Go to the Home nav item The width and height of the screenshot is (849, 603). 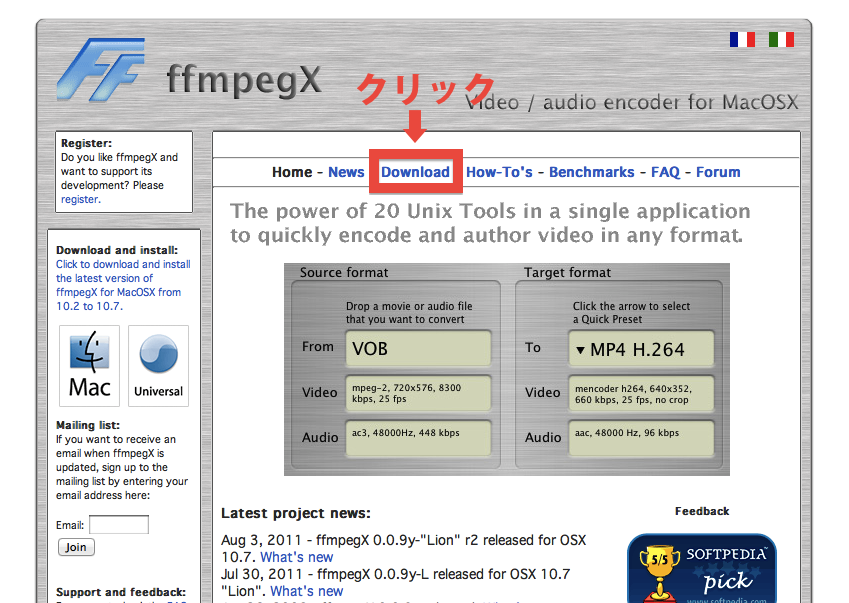click(x=292, y=172)
